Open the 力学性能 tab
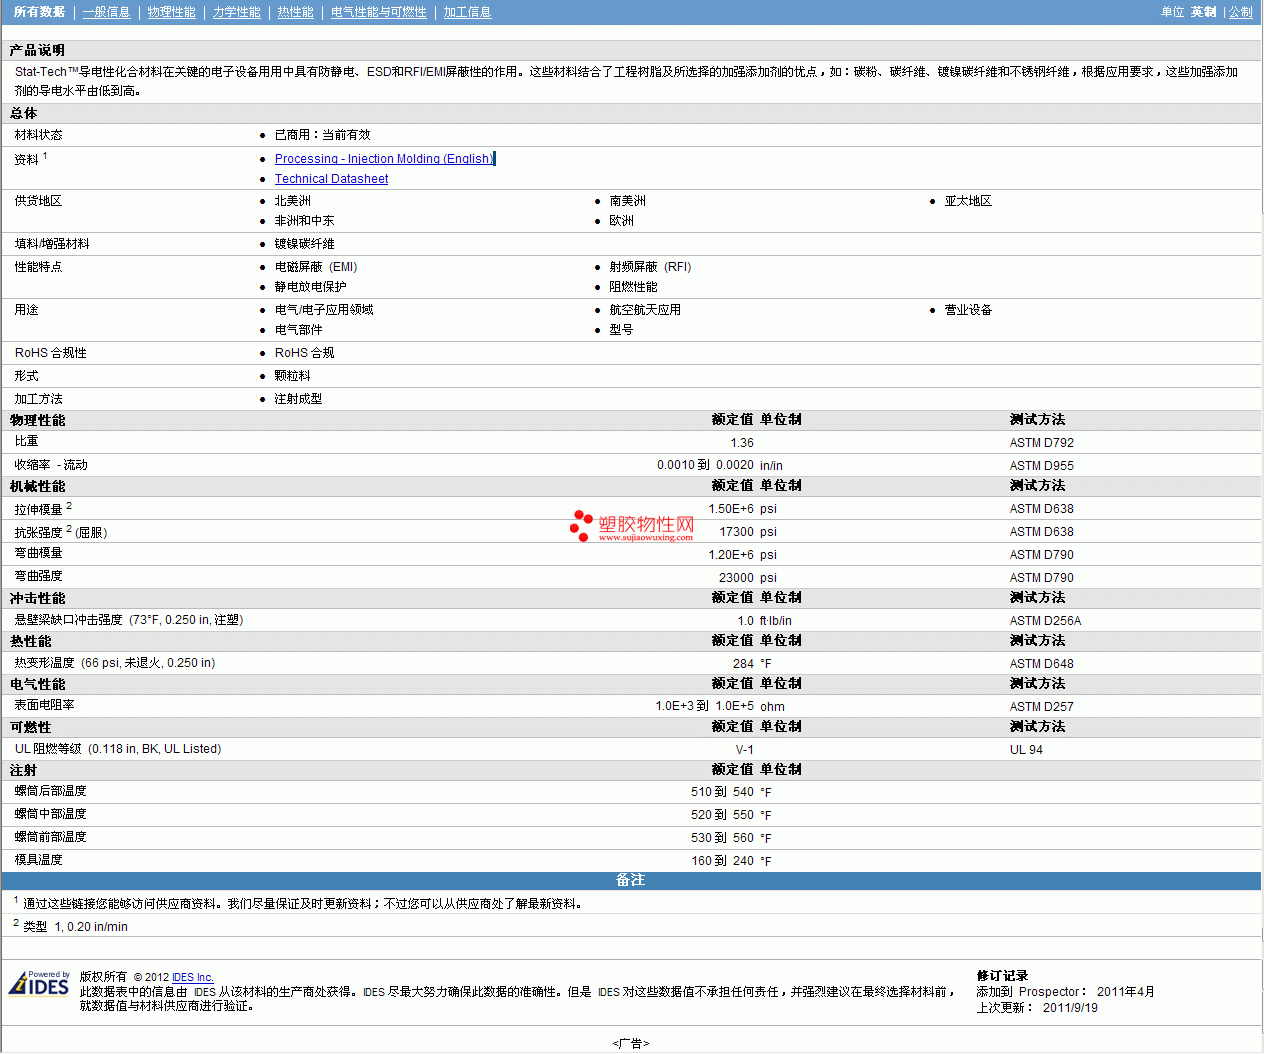 click(x=236, y=12)
